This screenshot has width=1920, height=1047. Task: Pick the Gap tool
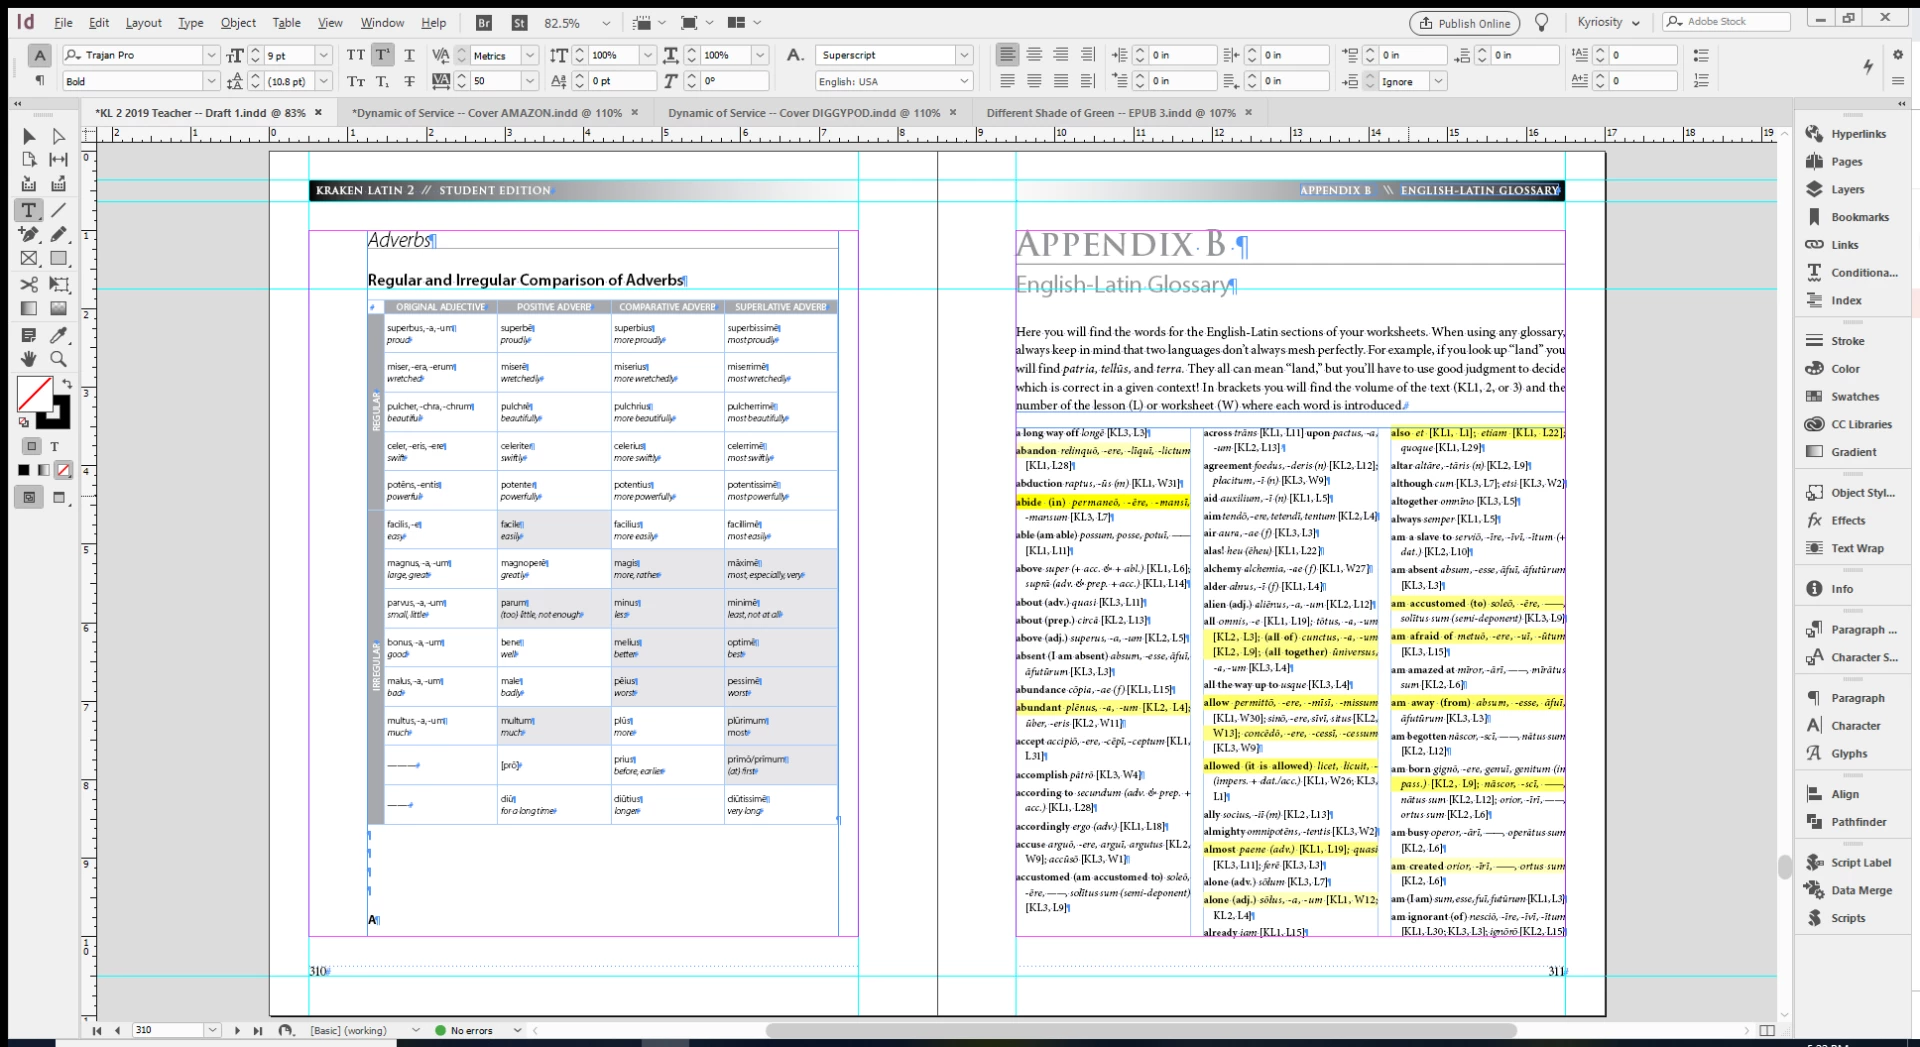[59, 160]
